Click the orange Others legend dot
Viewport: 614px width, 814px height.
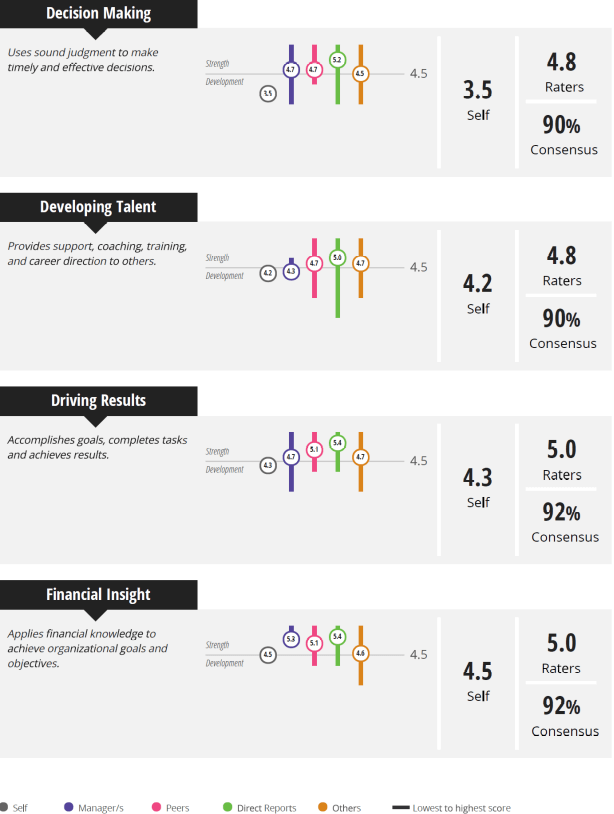tap(323, 807)
